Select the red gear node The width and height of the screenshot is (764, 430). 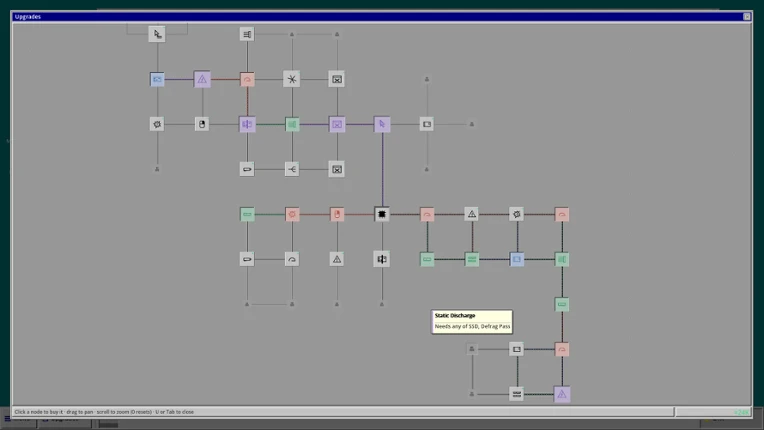(292, 214)
